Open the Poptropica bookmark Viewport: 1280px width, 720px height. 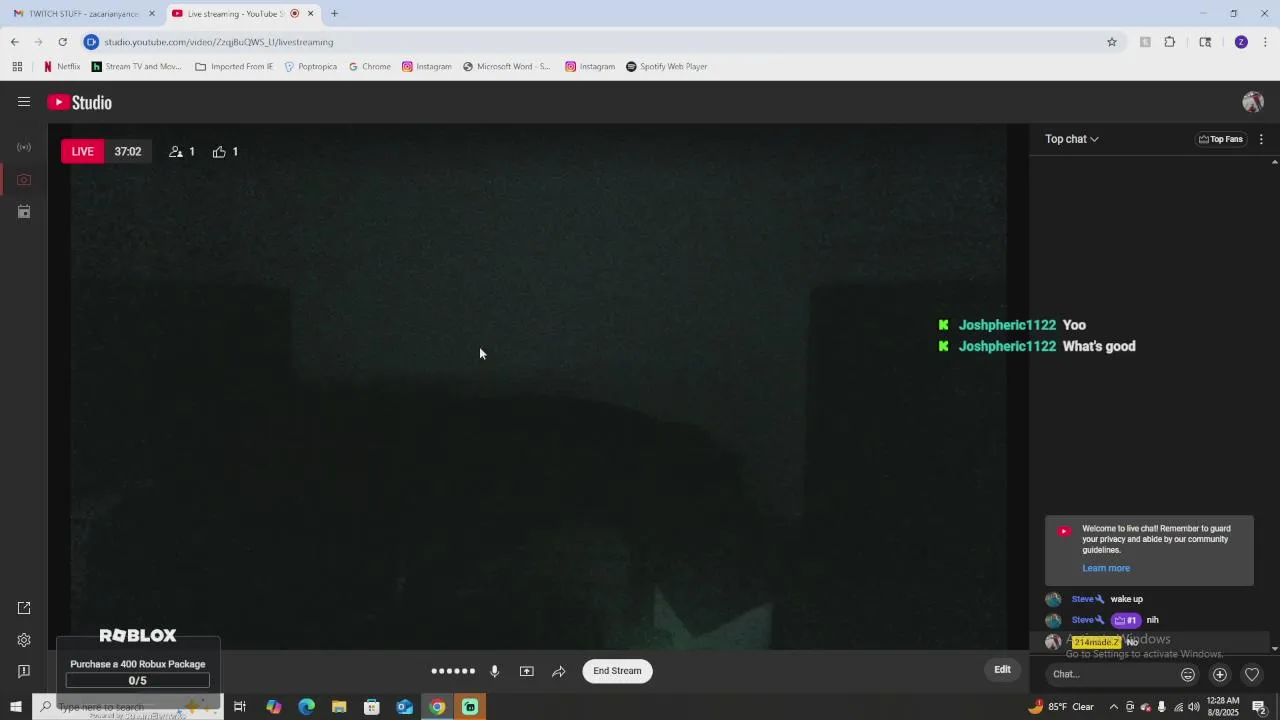click(311, 67)
